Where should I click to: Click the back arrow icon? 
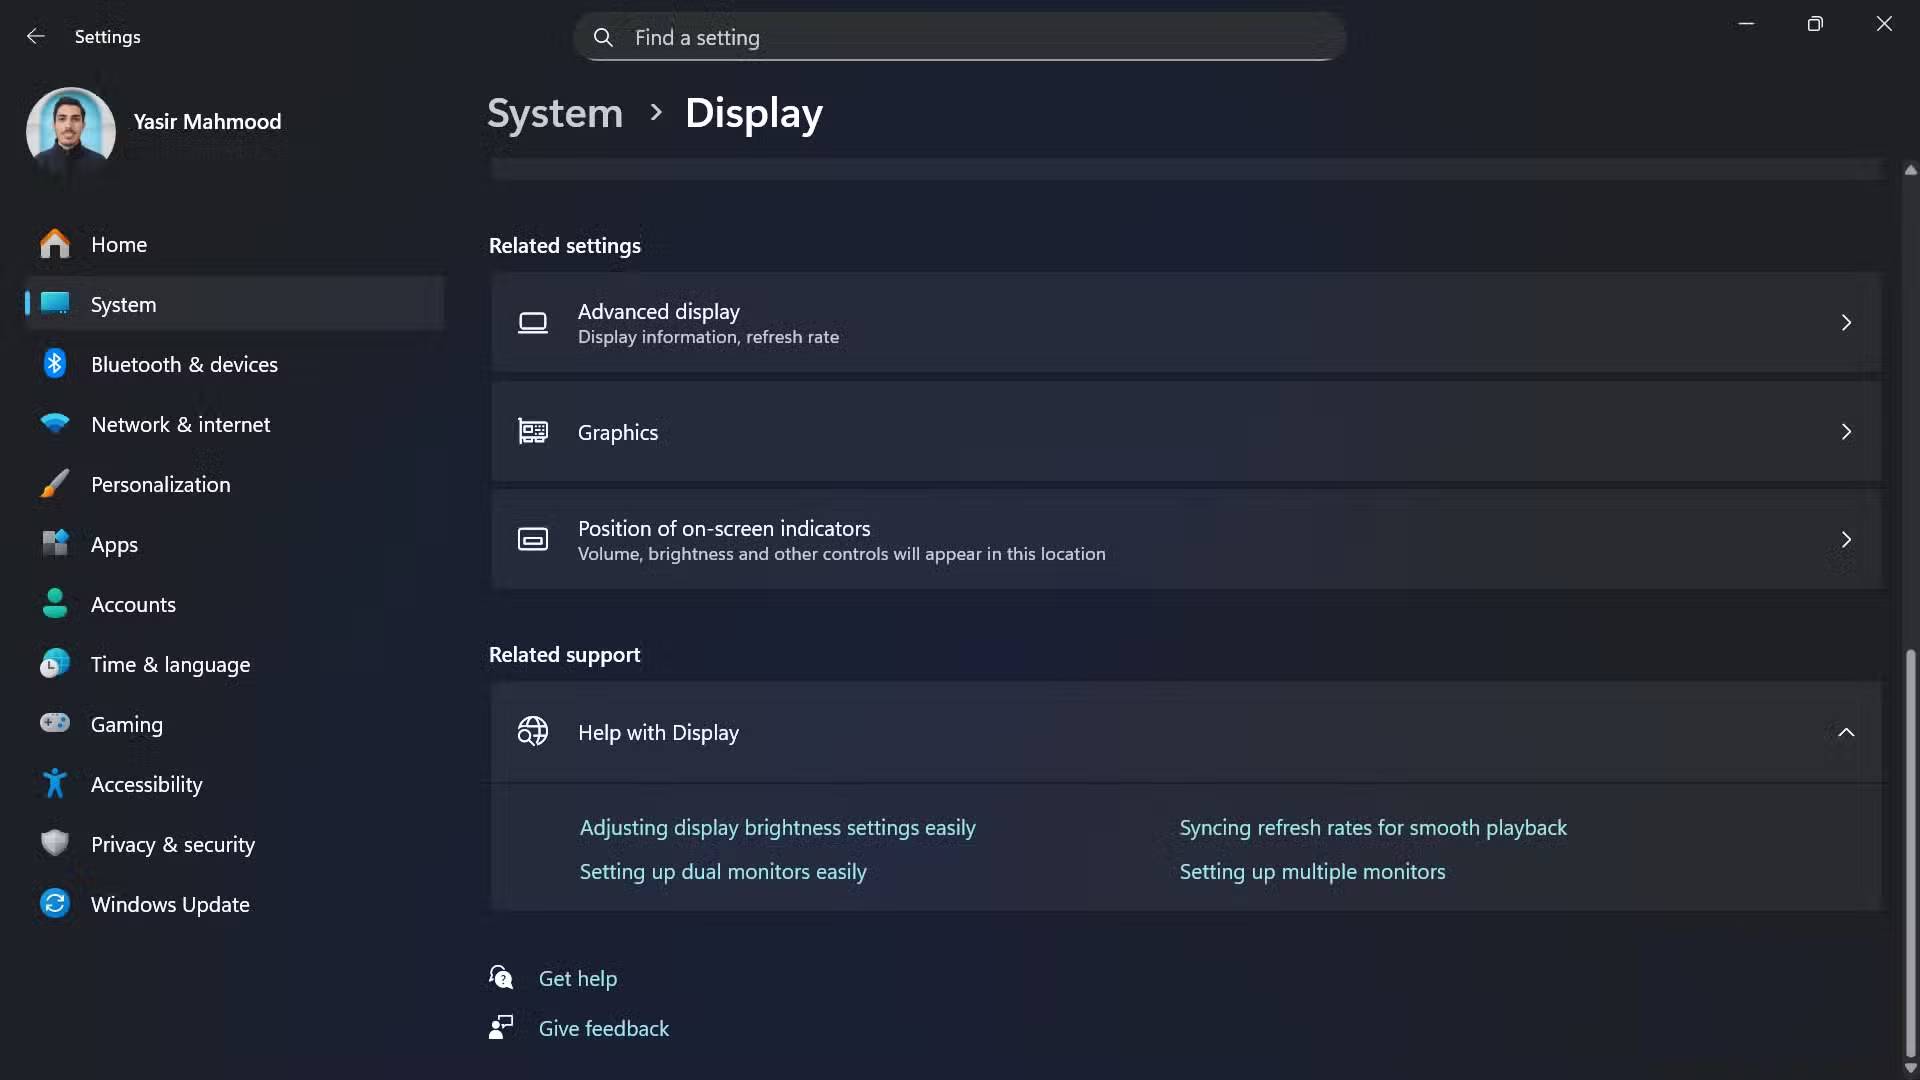click(36, 37)
